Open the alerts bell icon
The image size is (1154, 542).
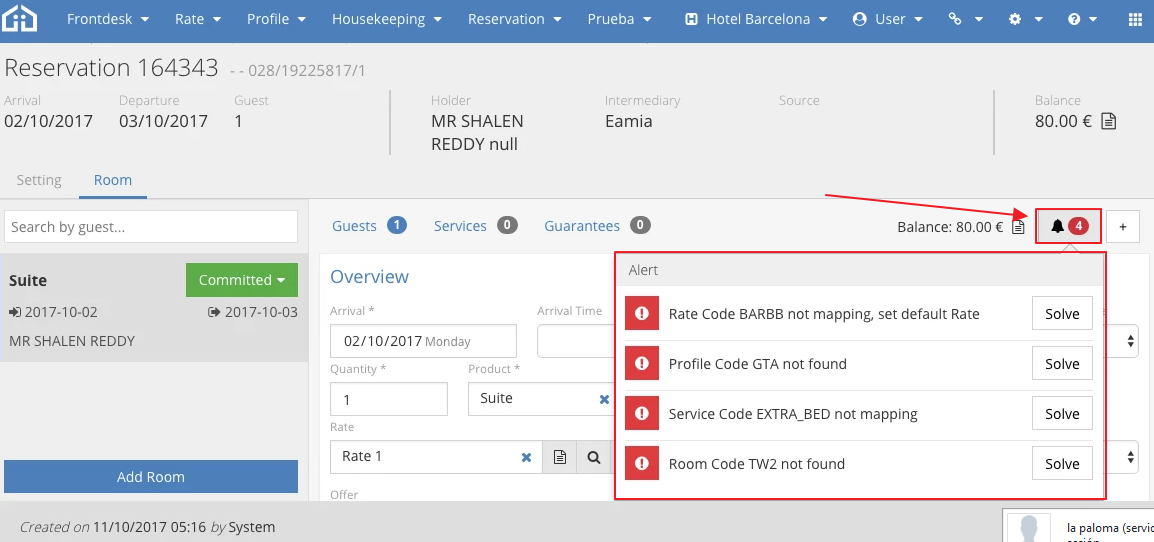pos(1068,227)
